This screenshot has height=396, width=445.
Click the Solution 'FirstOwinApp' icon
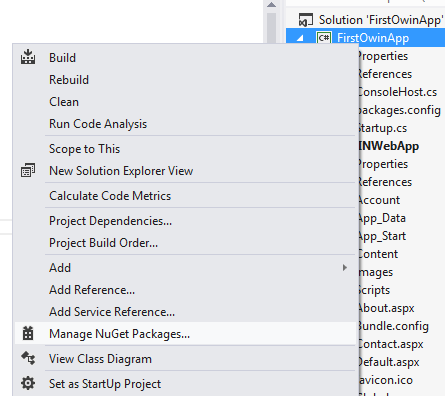coord(306,20)
